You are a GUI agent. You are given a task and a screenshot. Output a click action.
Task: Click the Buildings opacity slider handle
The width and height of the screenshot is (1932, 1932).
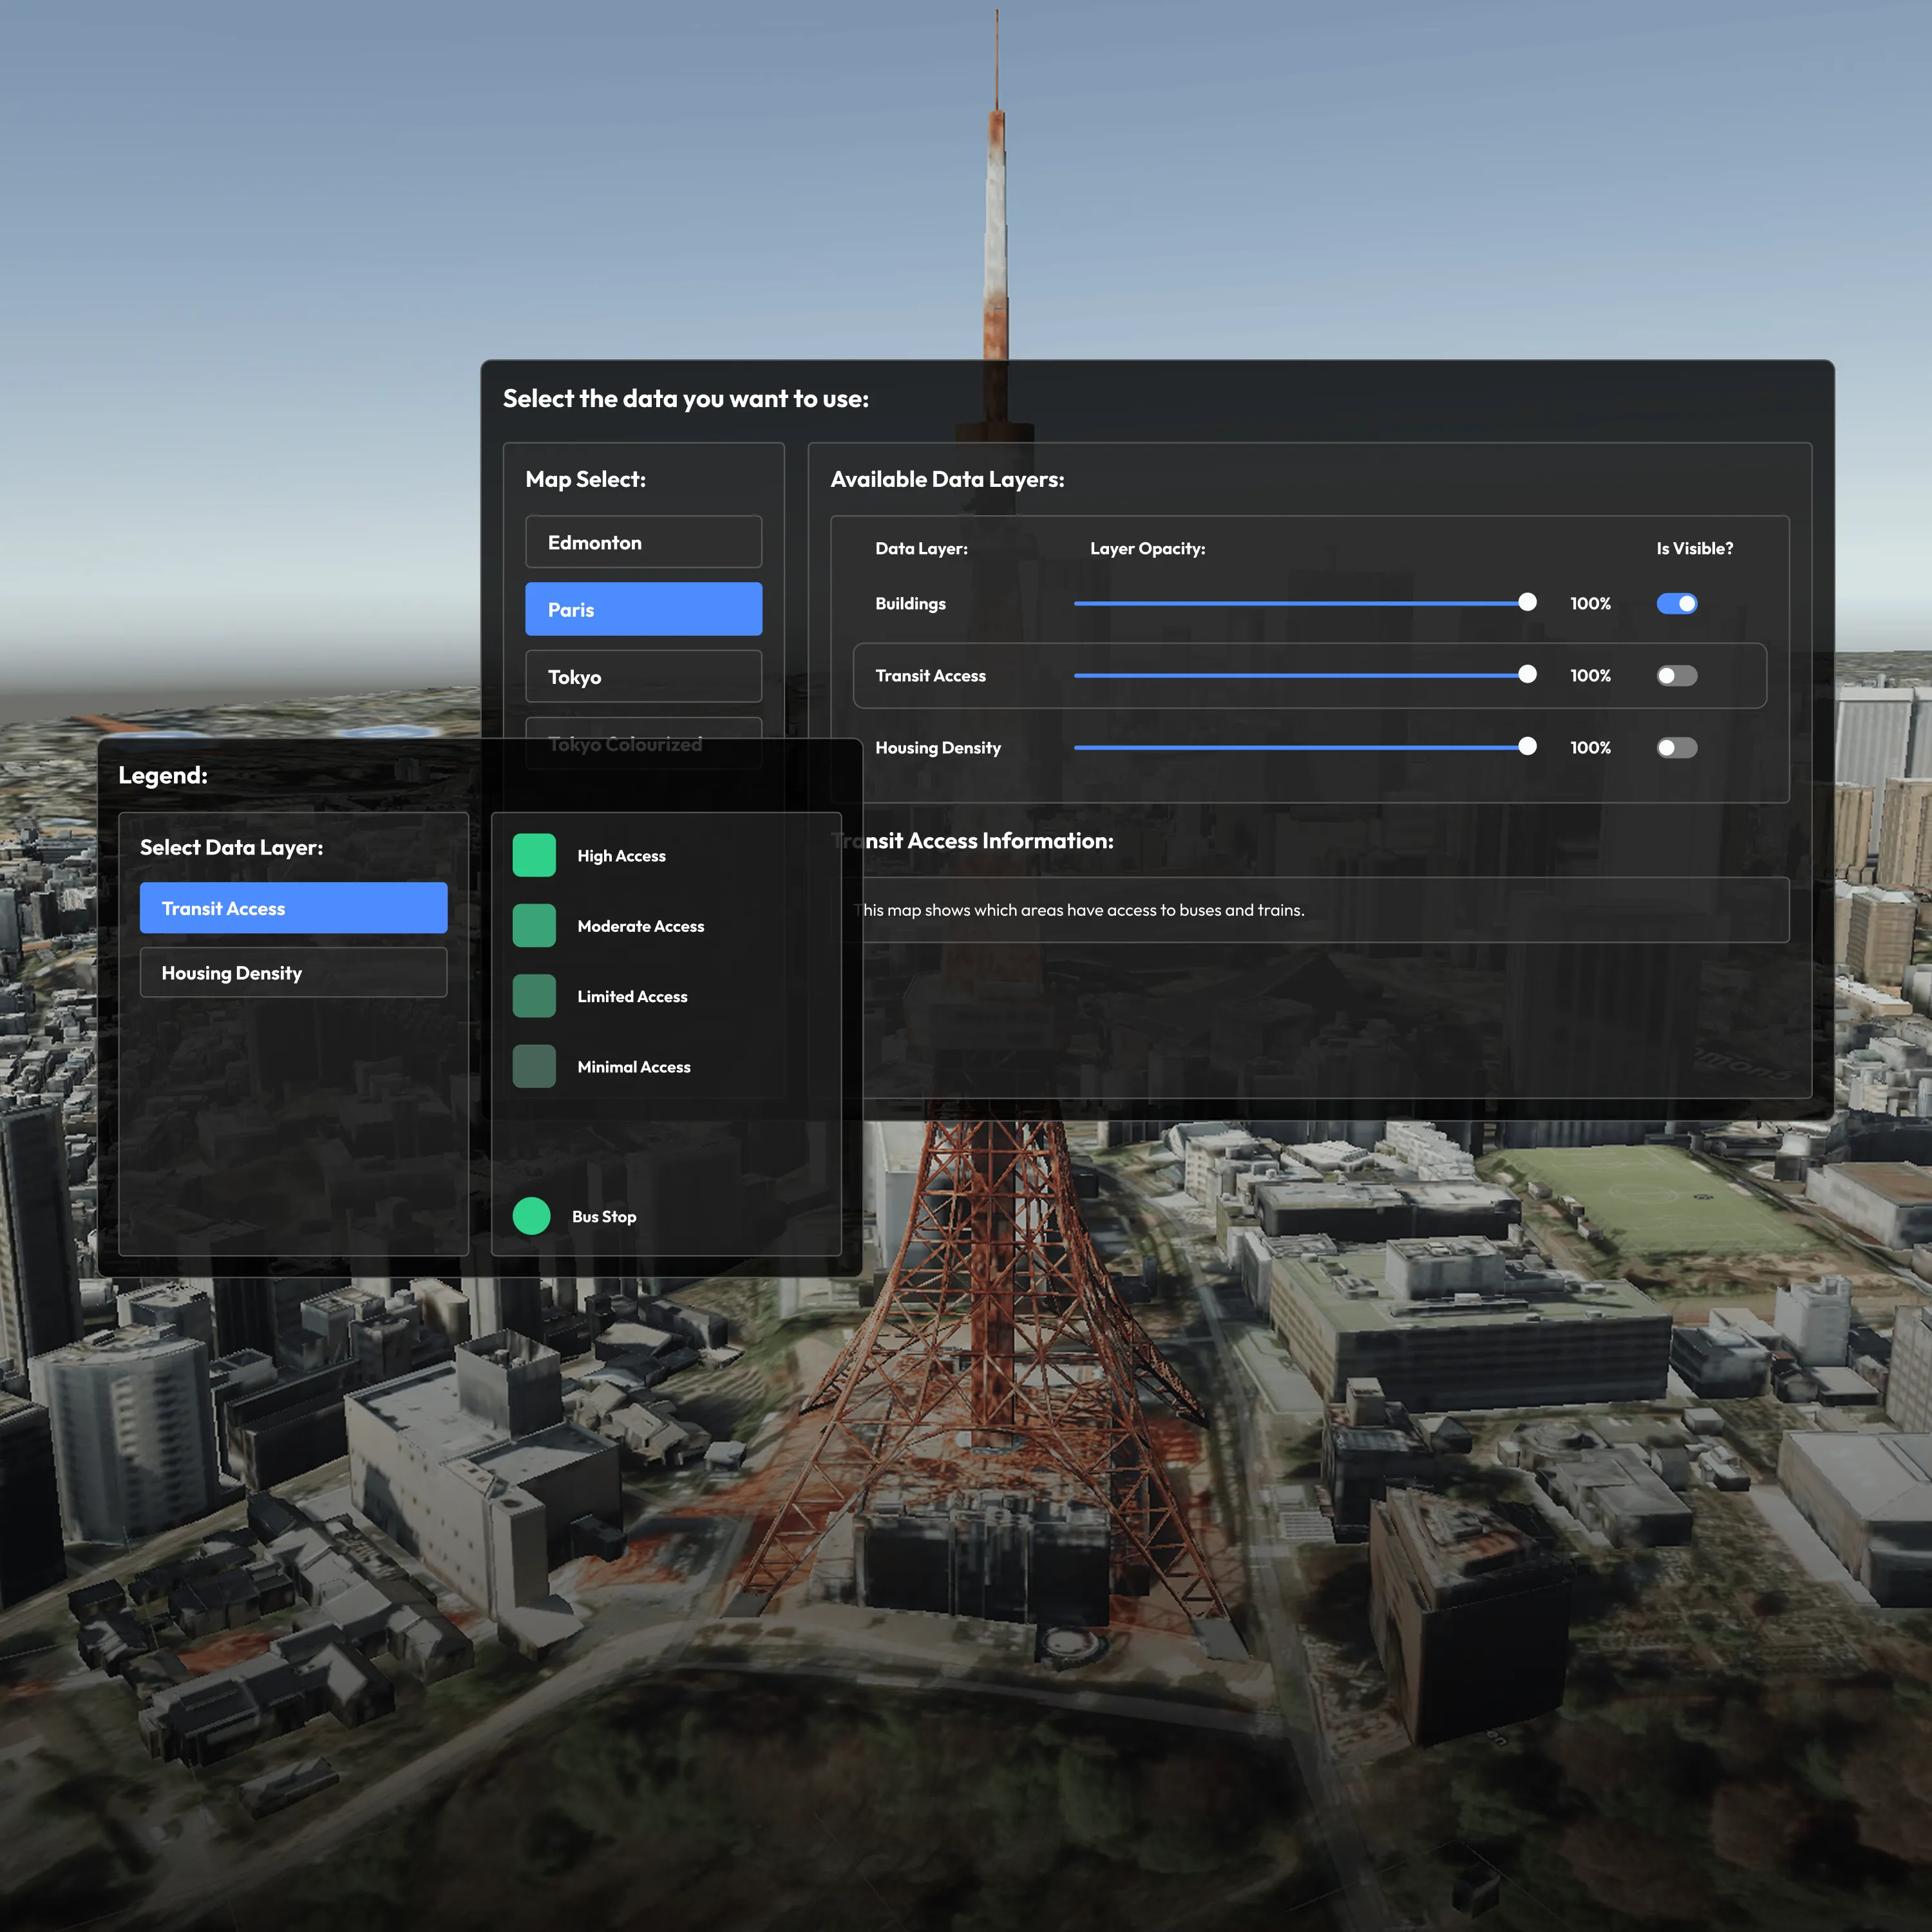pyautogui.click(x=1527, y=602)
